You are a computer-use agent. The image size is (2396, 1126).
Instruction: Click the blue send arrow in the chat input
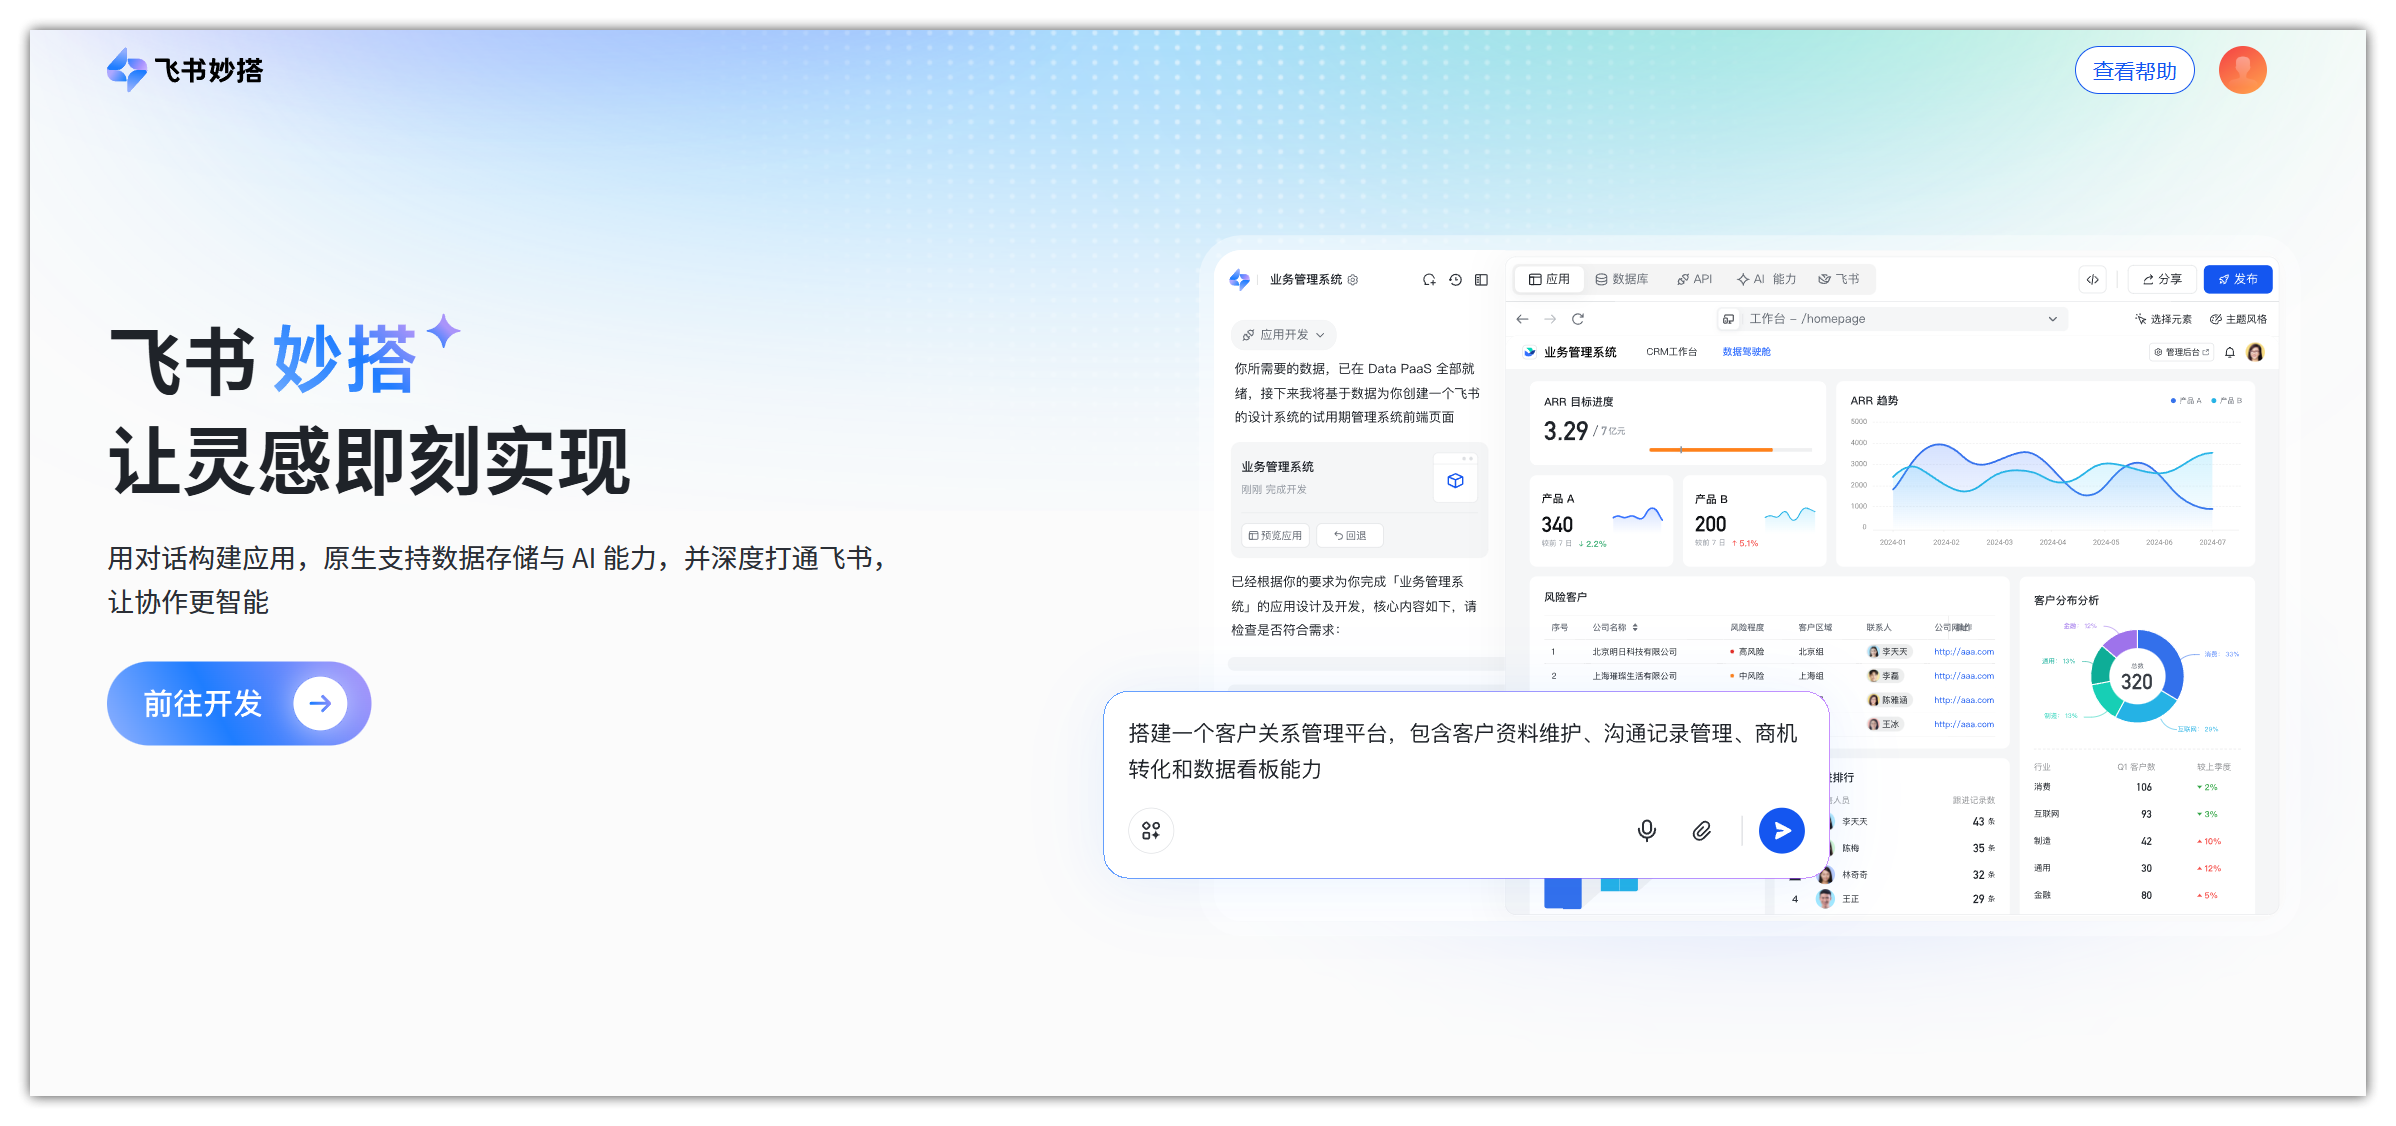coord(1781,830)
